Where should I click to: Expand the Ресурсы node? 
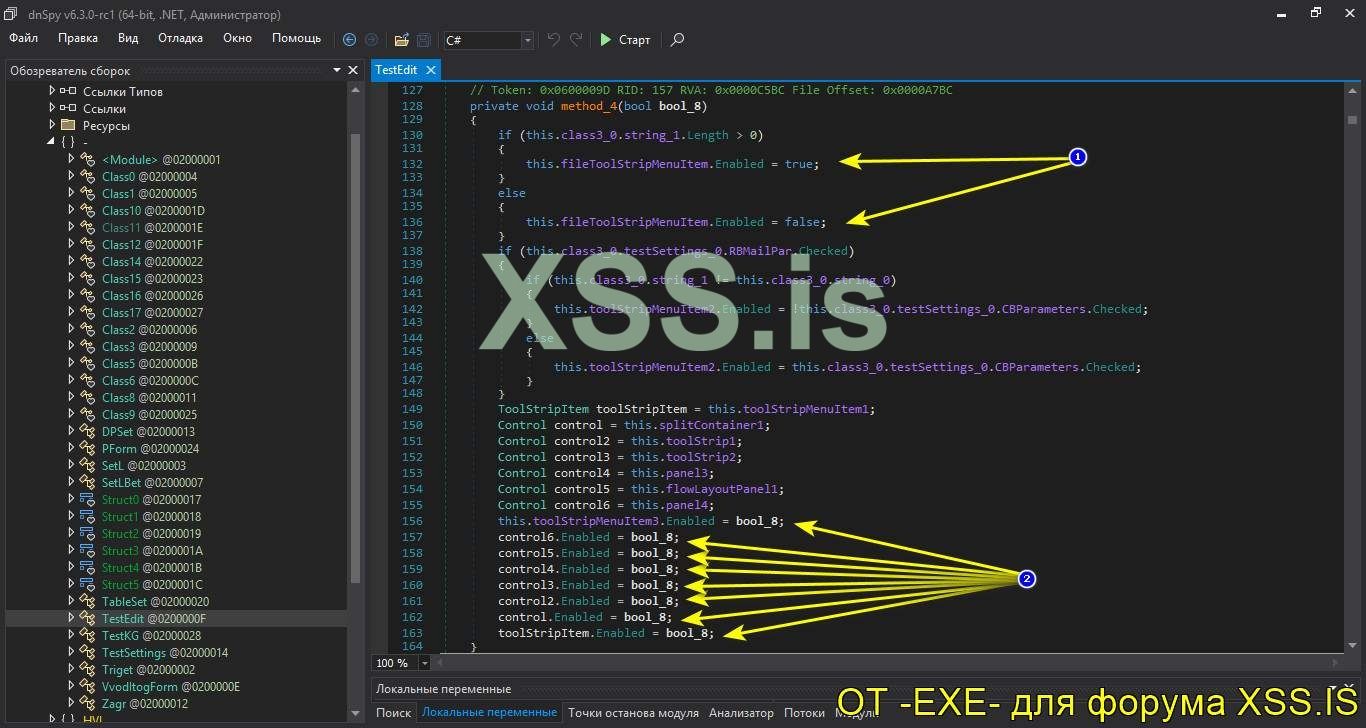[x=52, y=126]
